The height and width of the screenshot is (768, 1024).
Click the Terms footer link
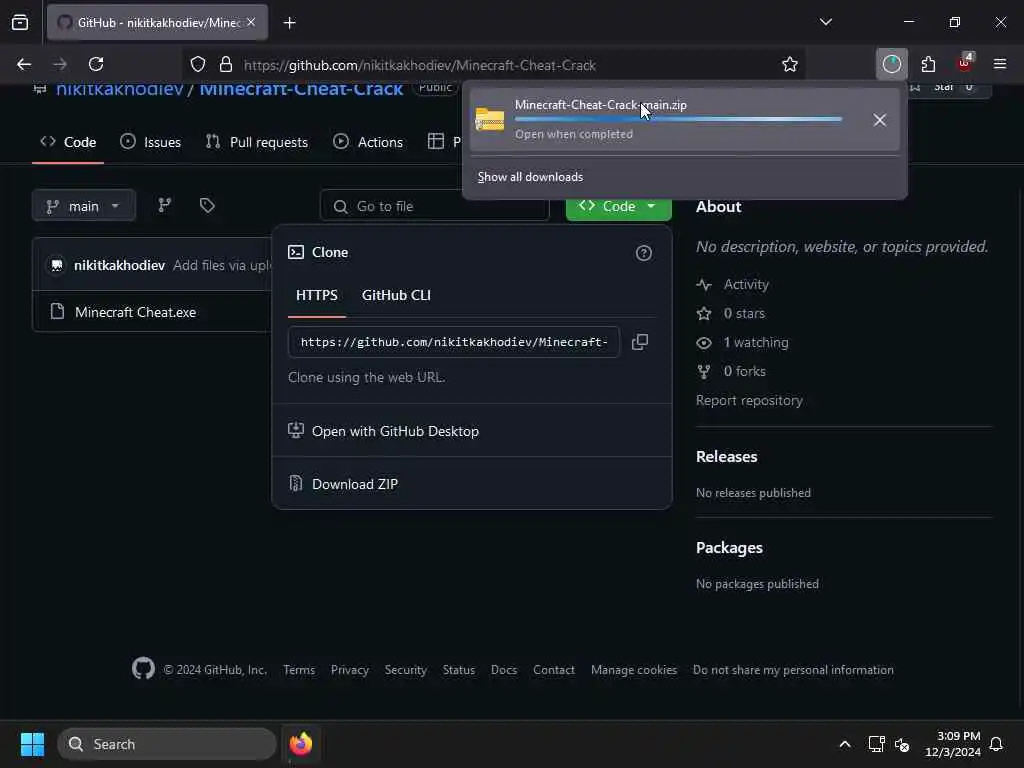coord(299,669)
